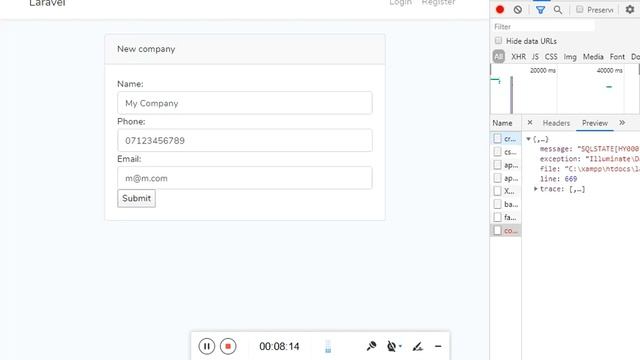
Task: Toggle the network filter funnel icon
Action: click(x=540, y=10)
